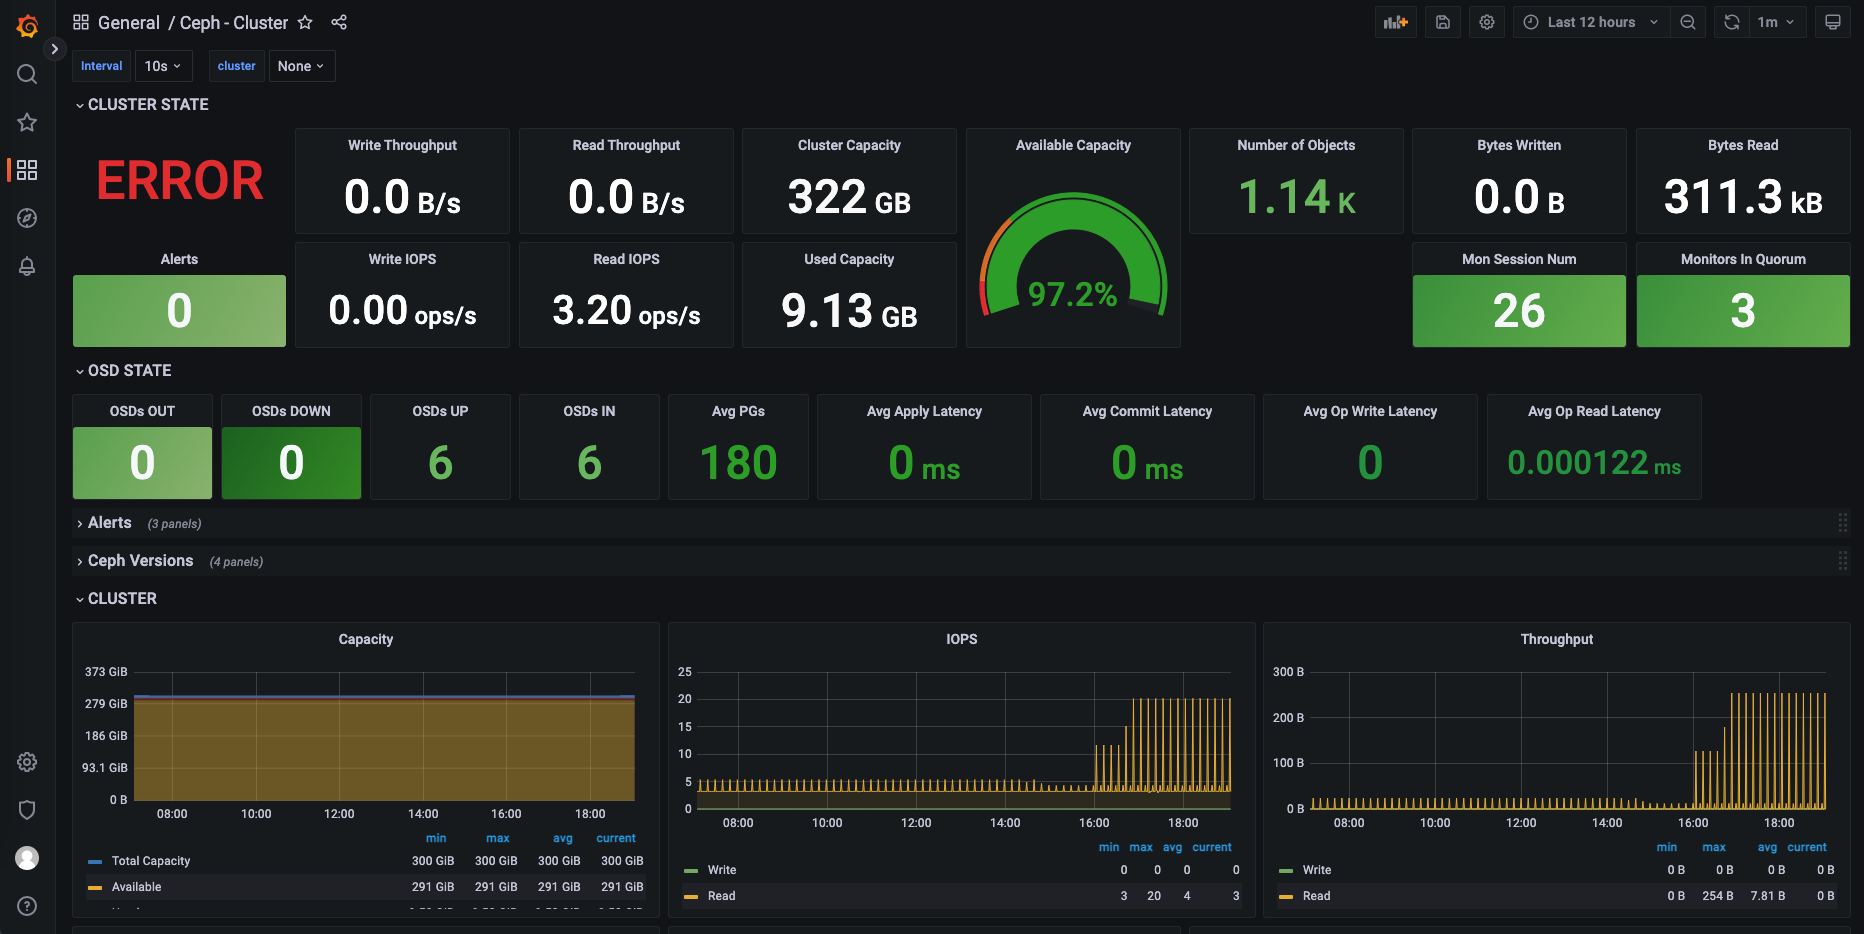Click the Ceph - Cluster title
The height and width of the screenshot is (934, 1864).
click(234, 22)
